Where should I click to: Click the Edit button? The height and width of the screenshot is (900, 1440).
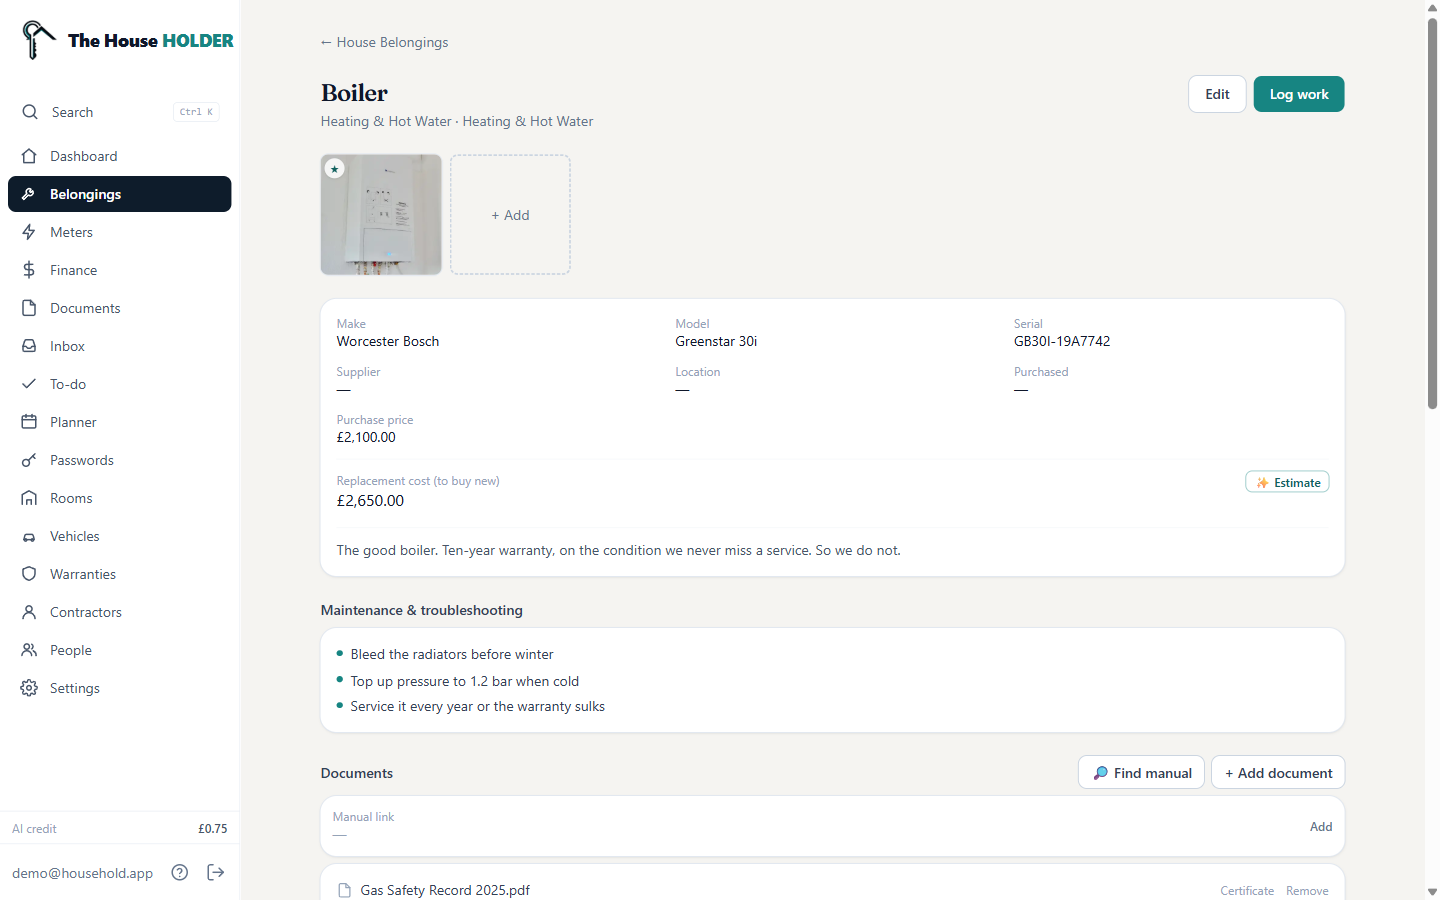click(x=1217, y=94)
